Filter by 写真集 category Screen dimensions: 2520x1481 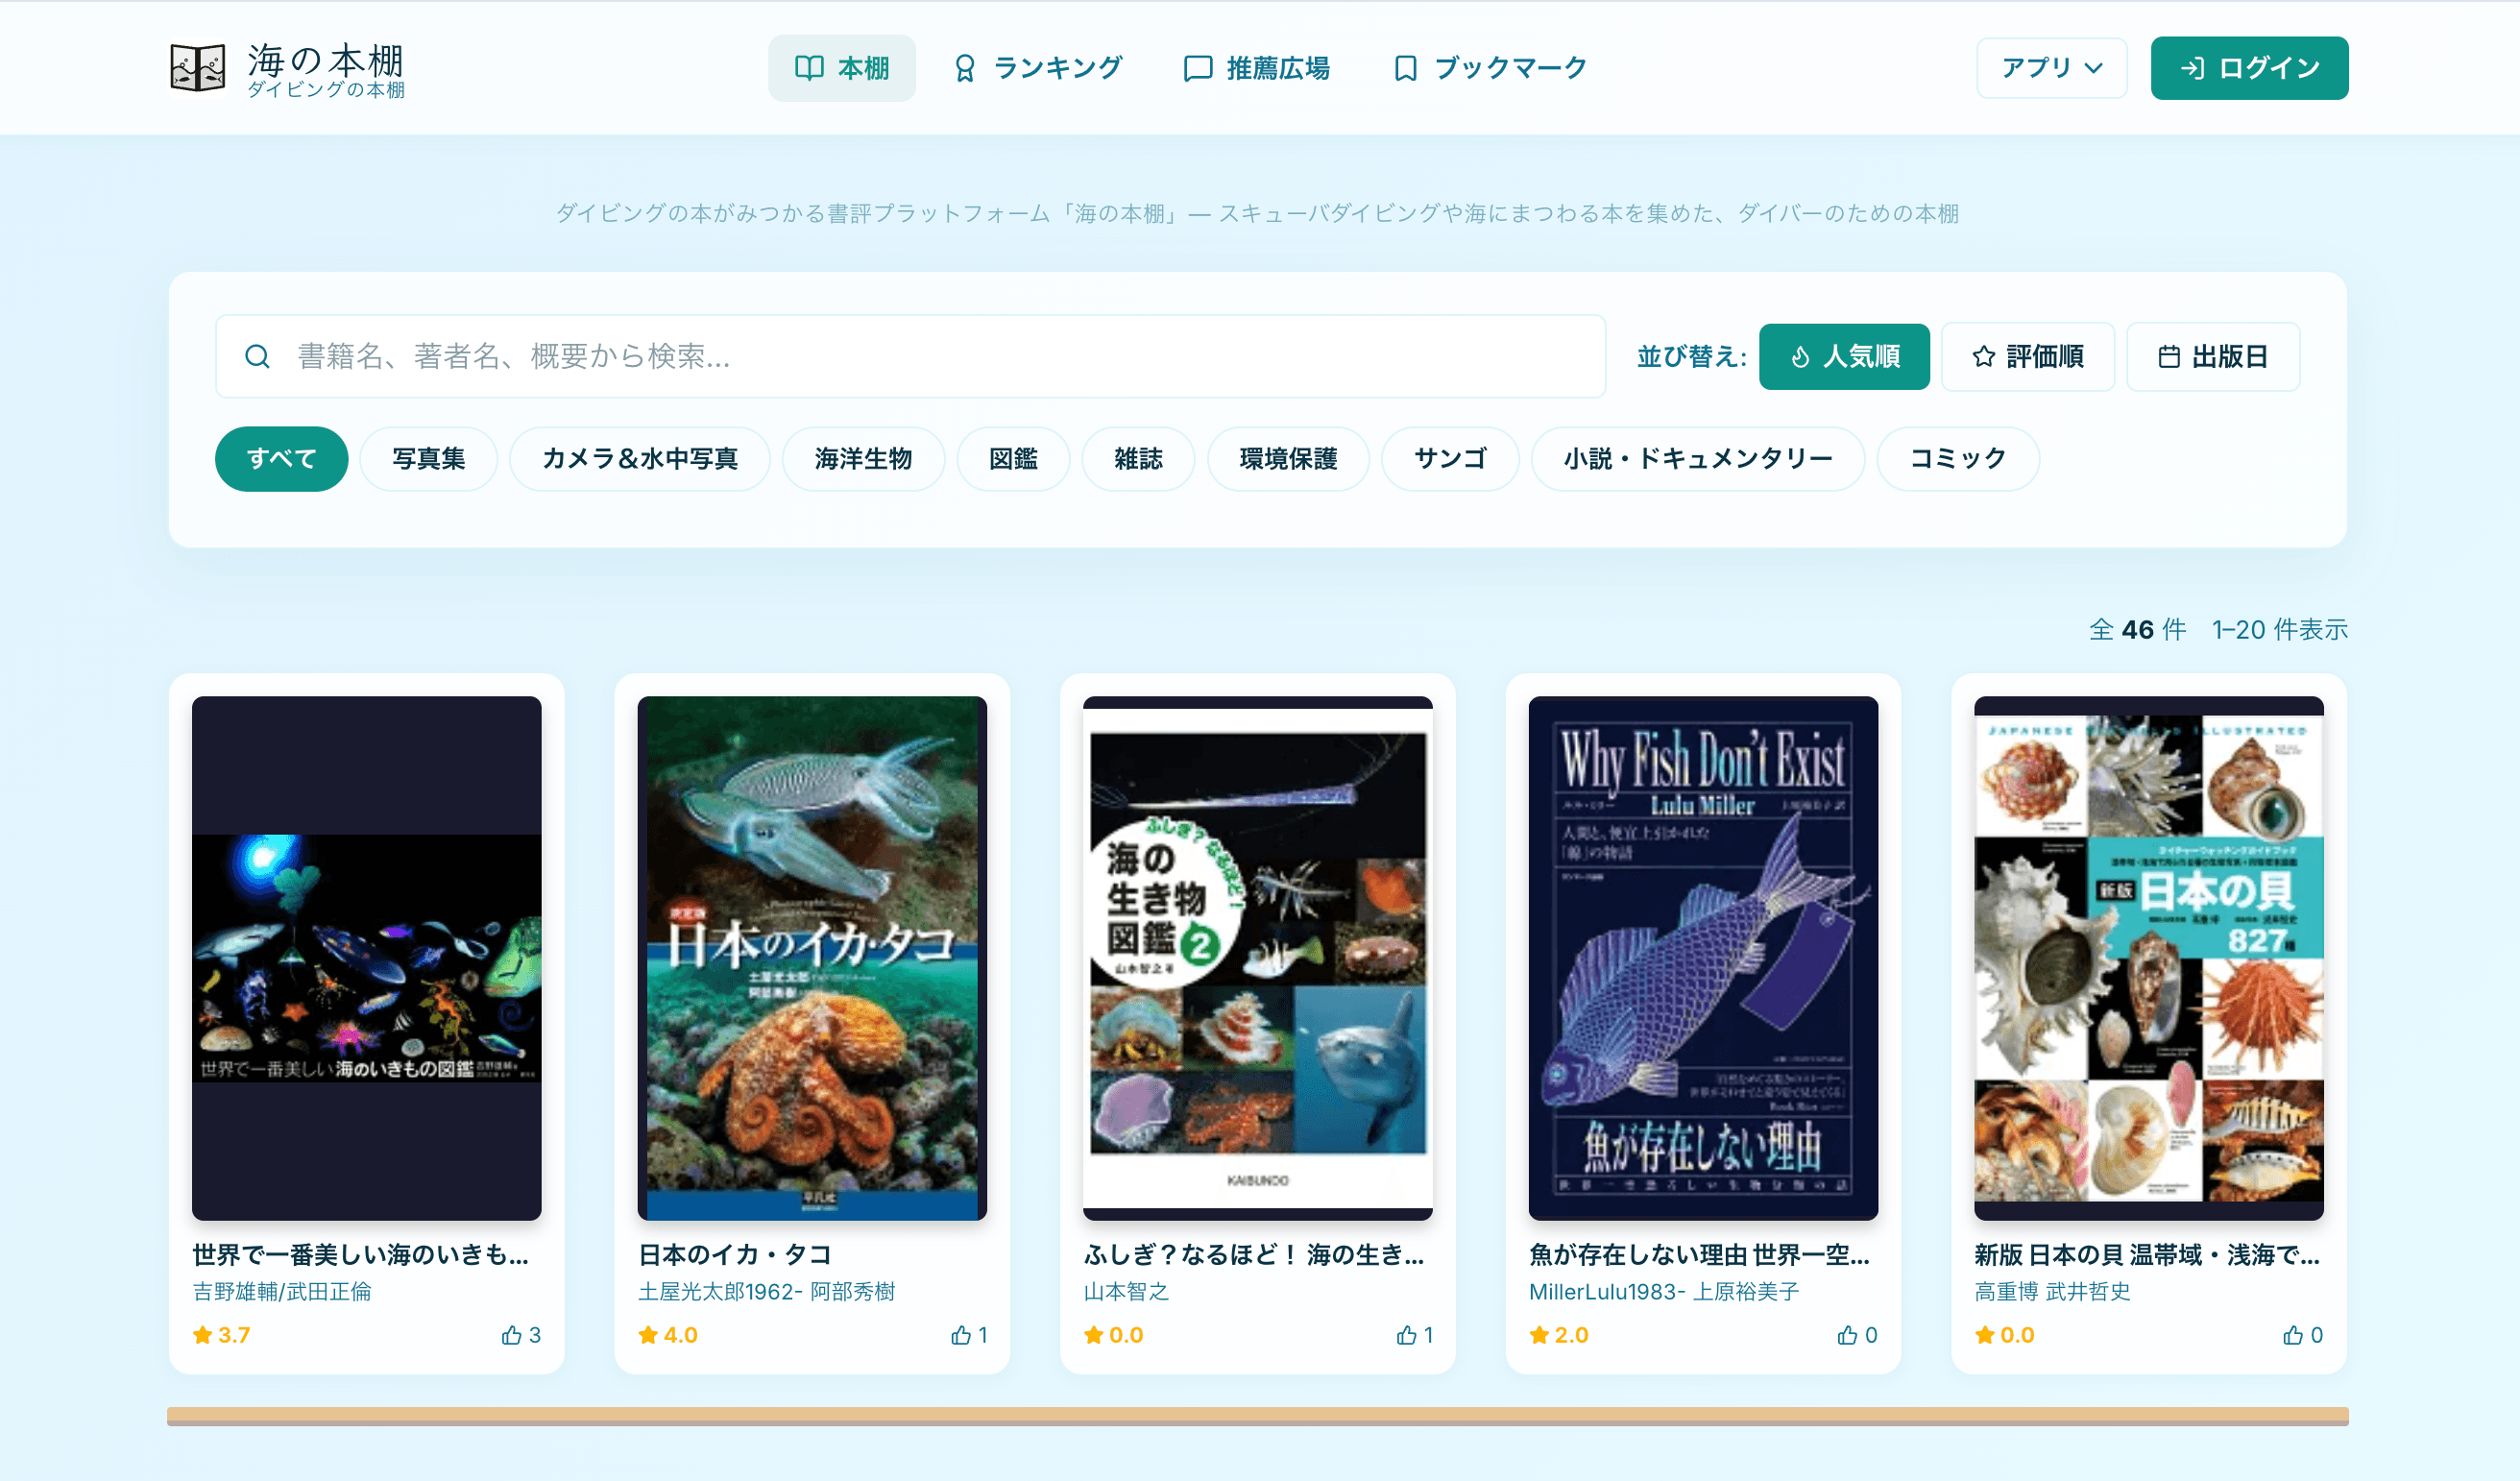point(428,459)
